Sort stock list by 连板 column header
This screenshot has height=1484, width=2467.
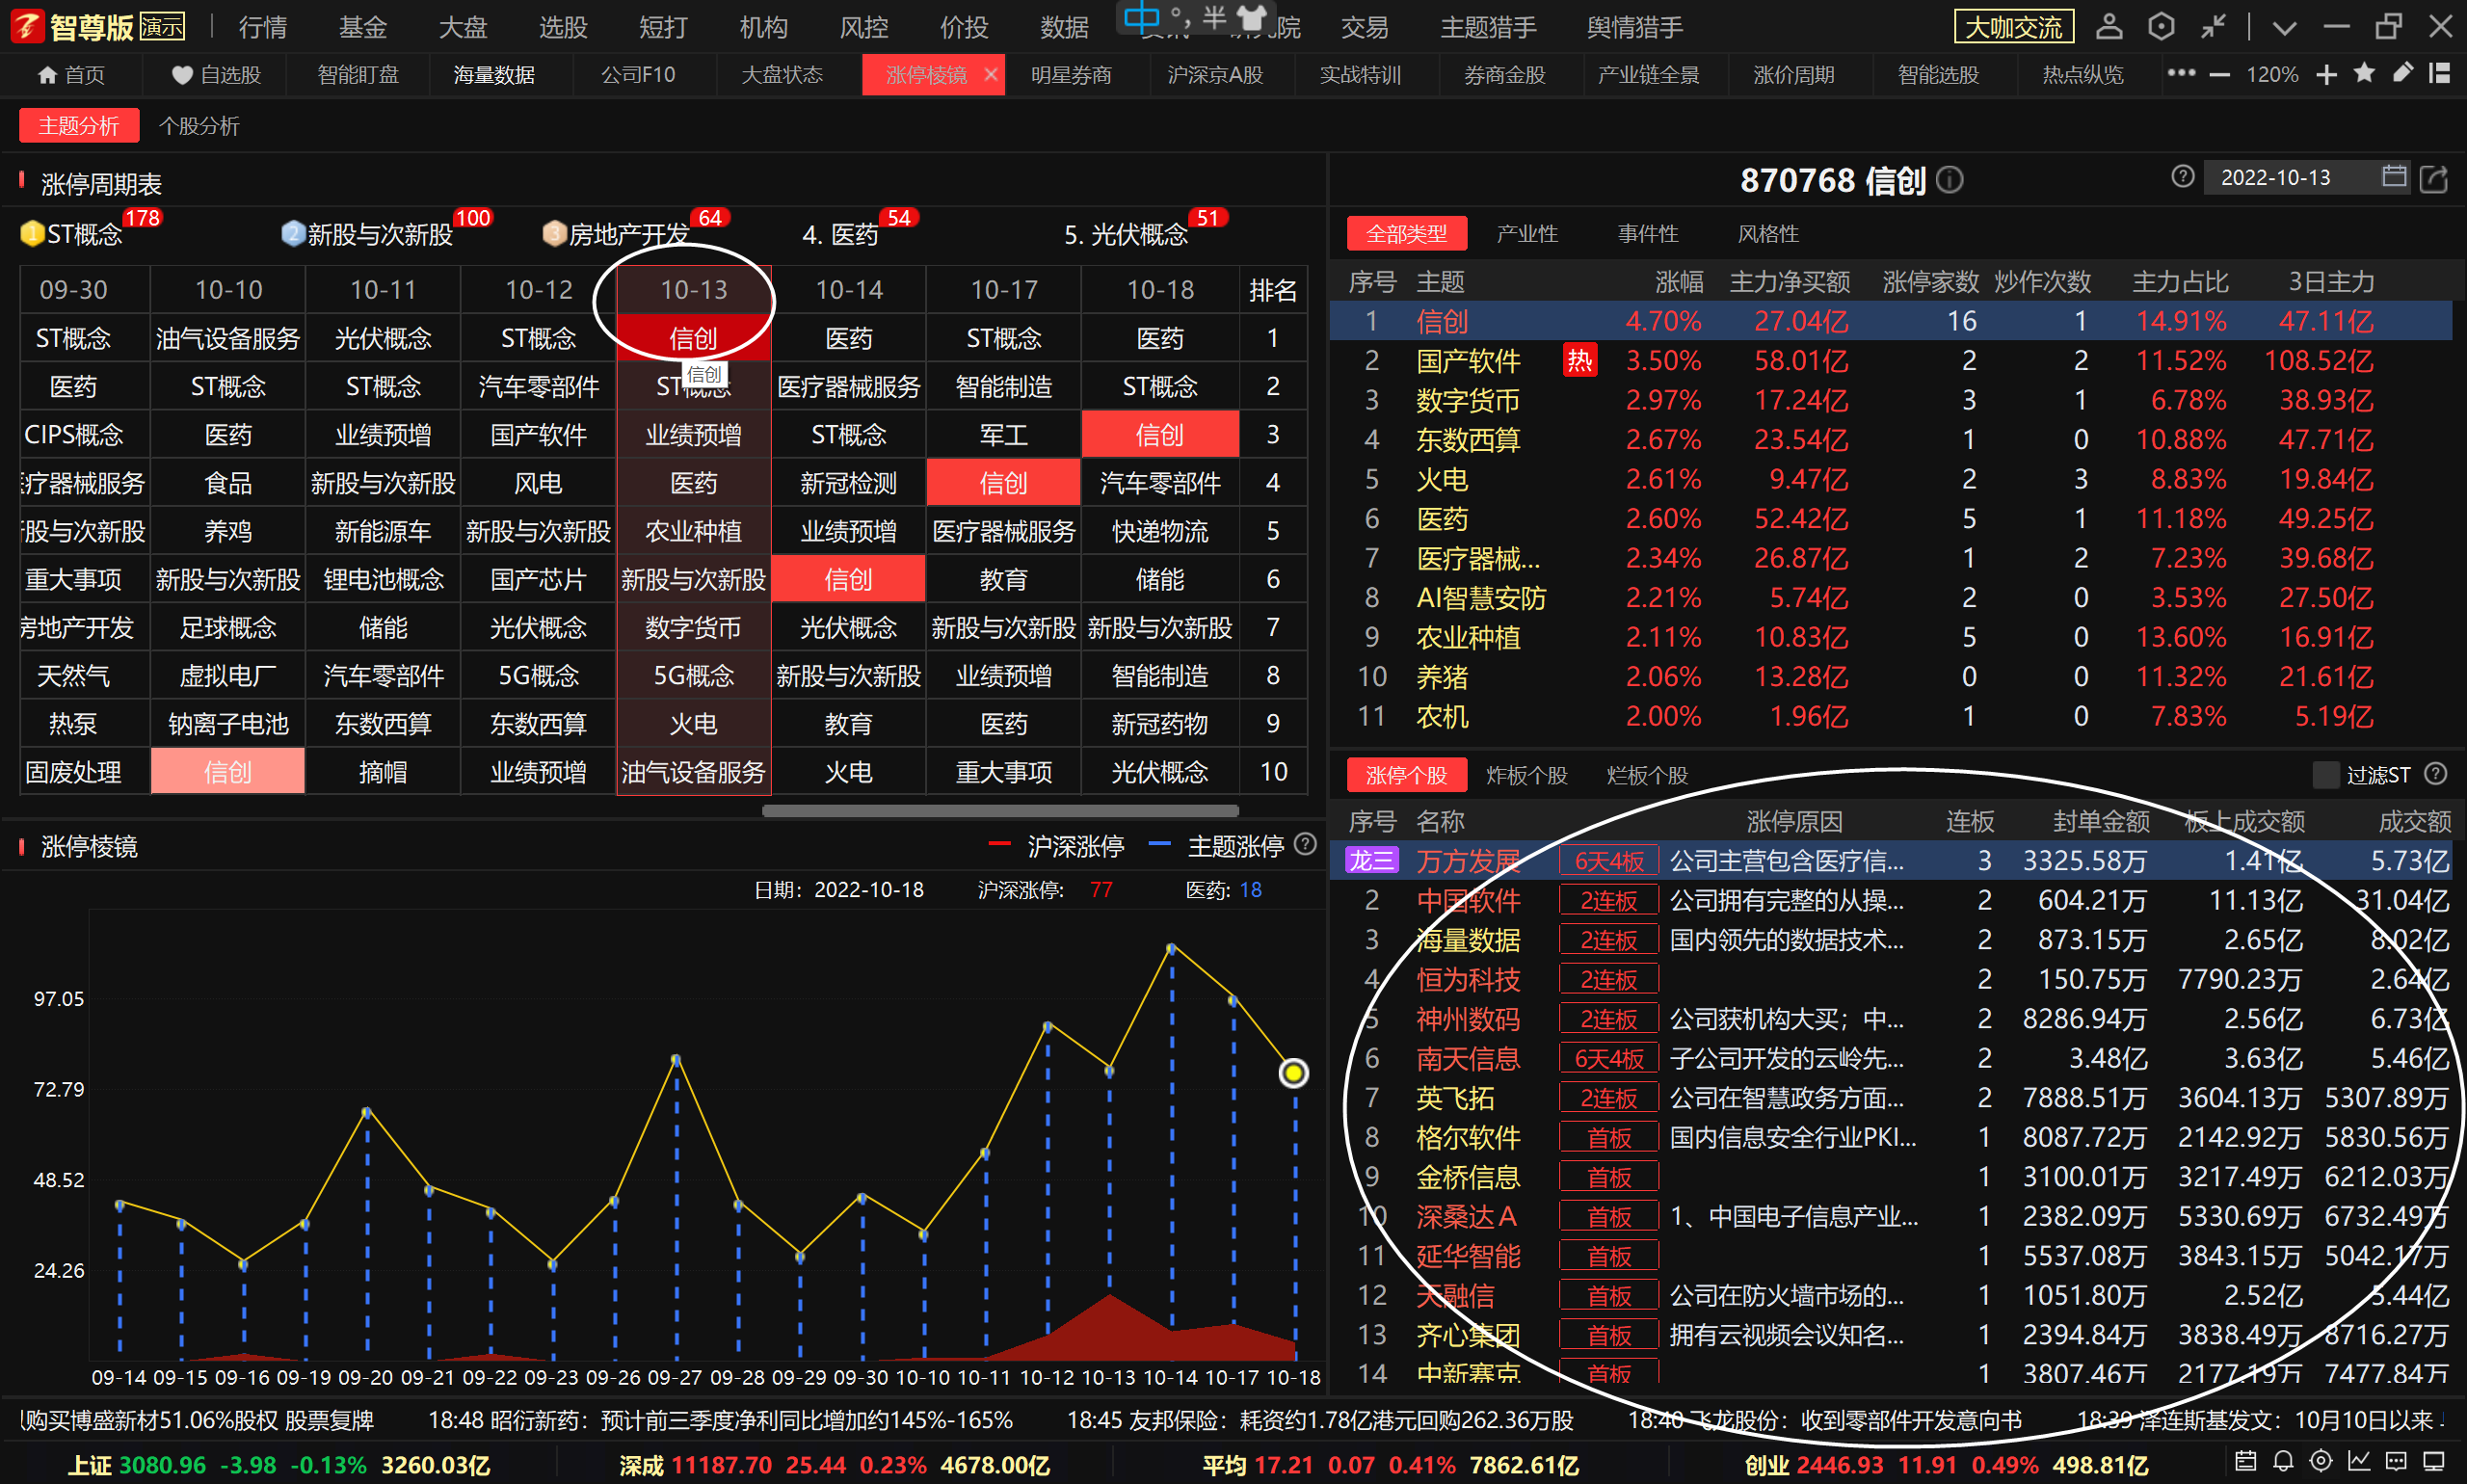coord(1970,822)
